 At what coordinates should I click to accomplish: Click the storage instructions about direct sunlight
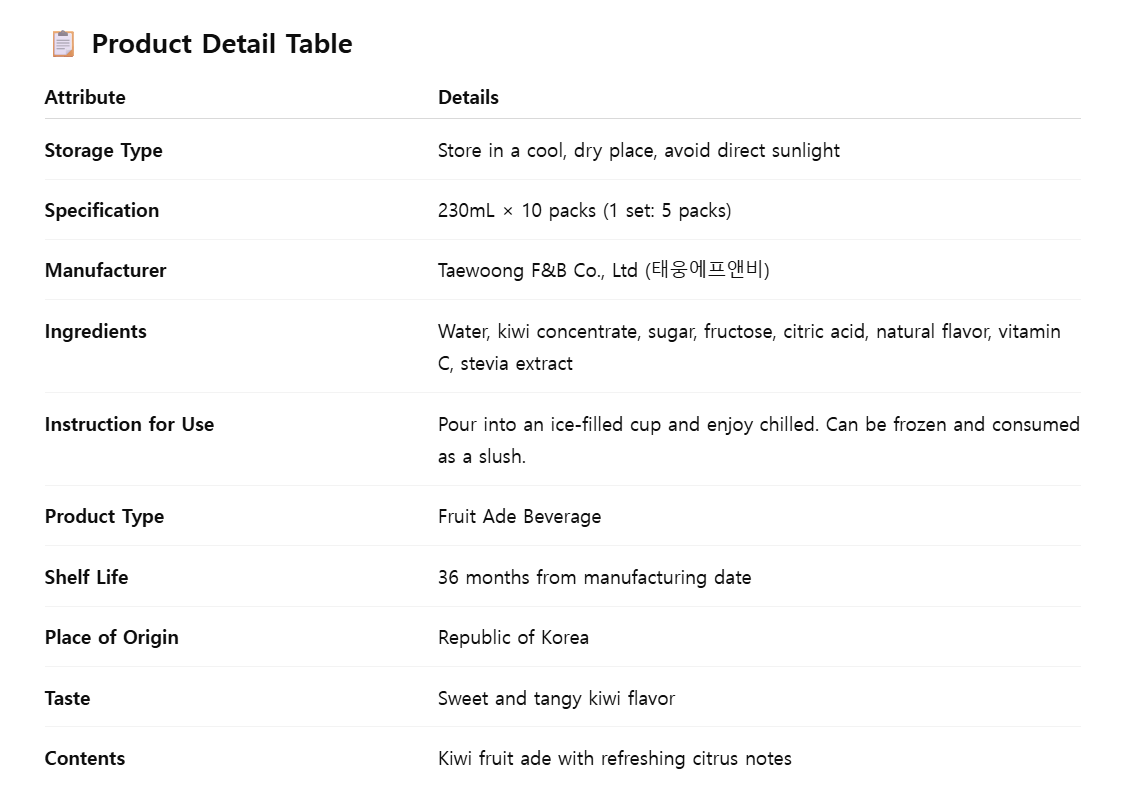coord(638,150)
